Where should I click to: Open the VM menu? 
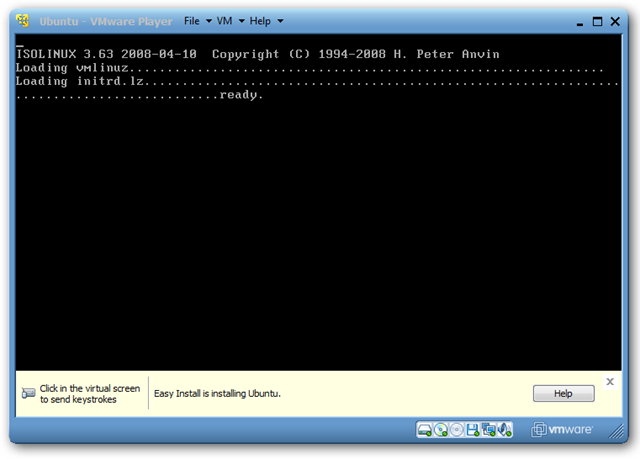point(224,21)
